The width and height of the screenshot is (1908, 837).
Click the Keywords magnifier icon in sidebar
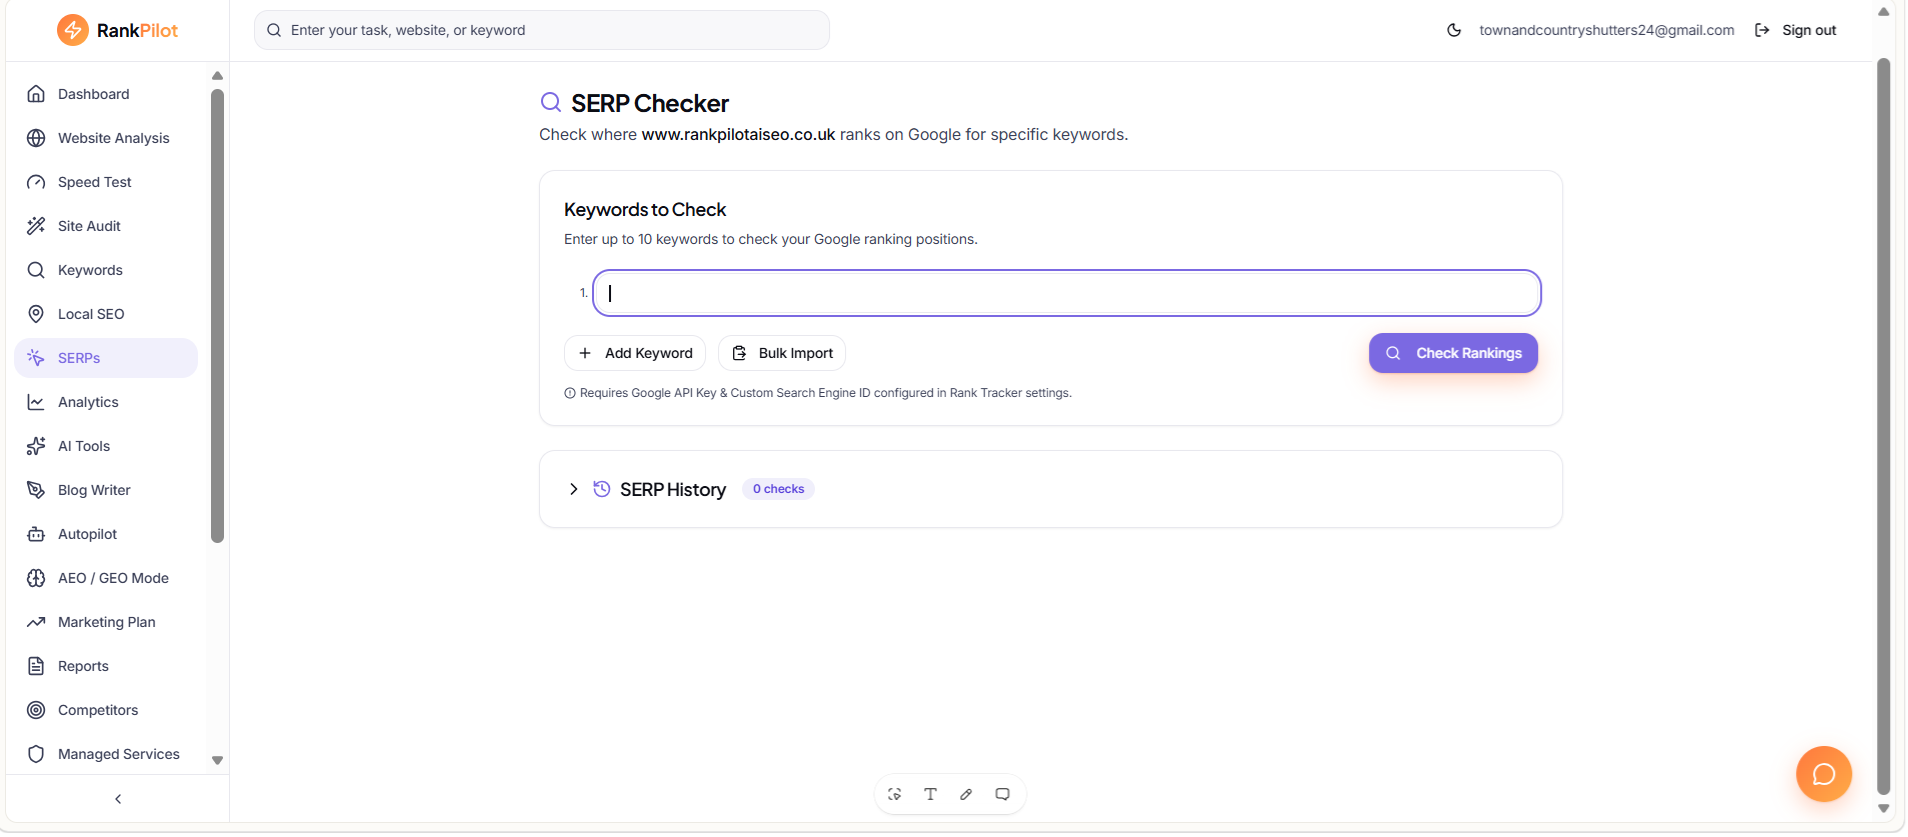click(36, 270)
